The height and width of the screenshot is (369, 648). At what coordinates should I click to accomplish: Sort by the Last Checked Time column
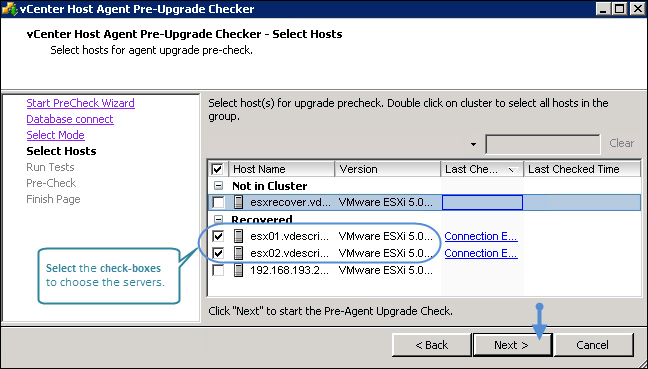point(582,169)
